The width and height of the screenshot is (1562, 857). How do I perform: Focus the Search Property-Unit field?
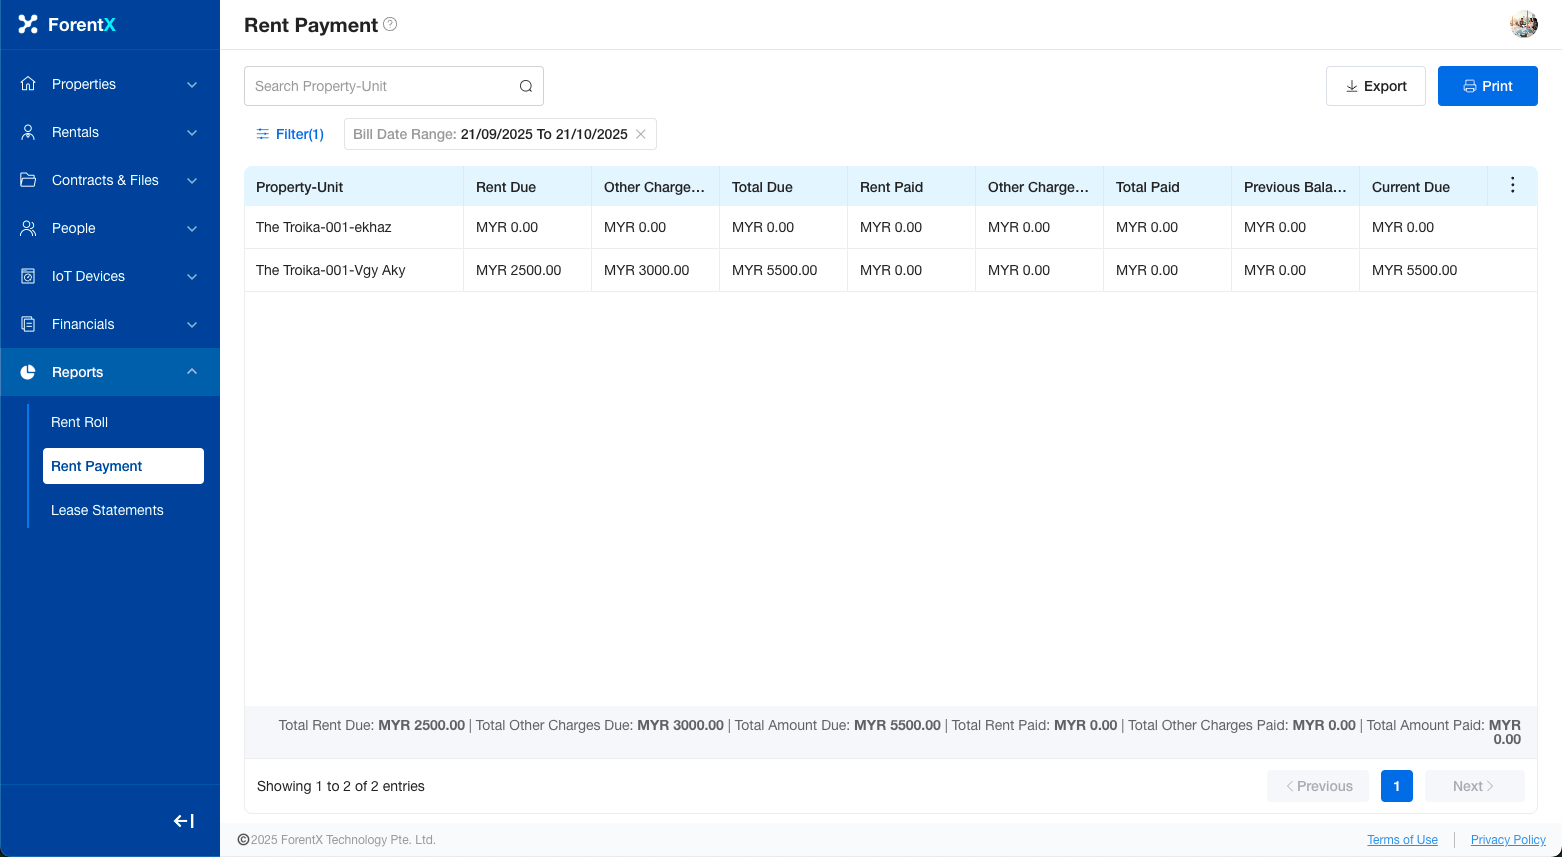point(380,86)
